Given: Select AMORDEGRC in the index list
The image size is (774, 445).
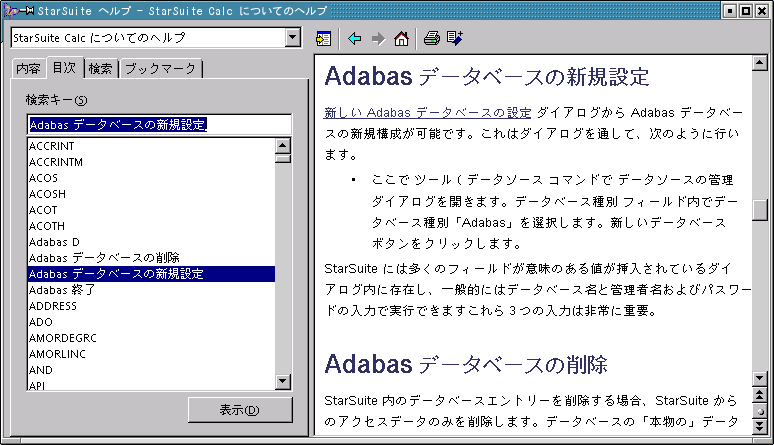Looking at the screenshot, I should 151,338.
